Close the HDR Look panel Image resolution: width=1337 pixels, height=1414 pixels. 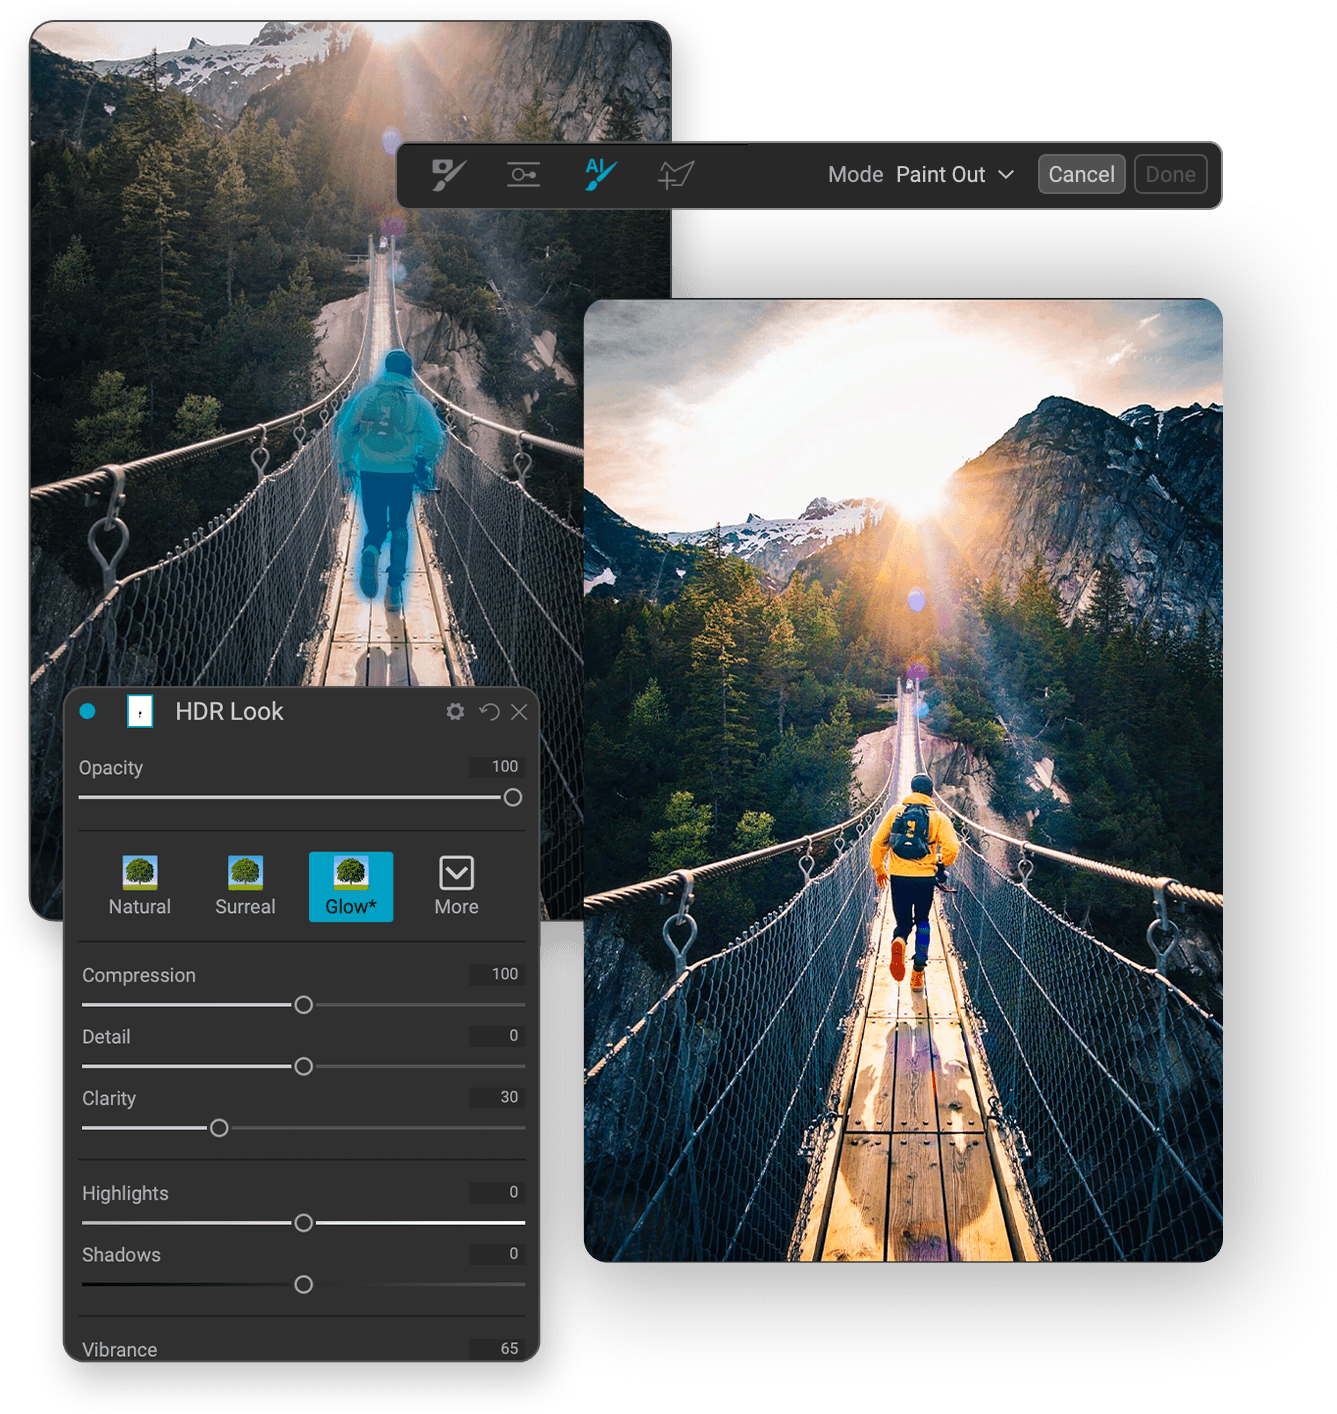pos(519,711)
